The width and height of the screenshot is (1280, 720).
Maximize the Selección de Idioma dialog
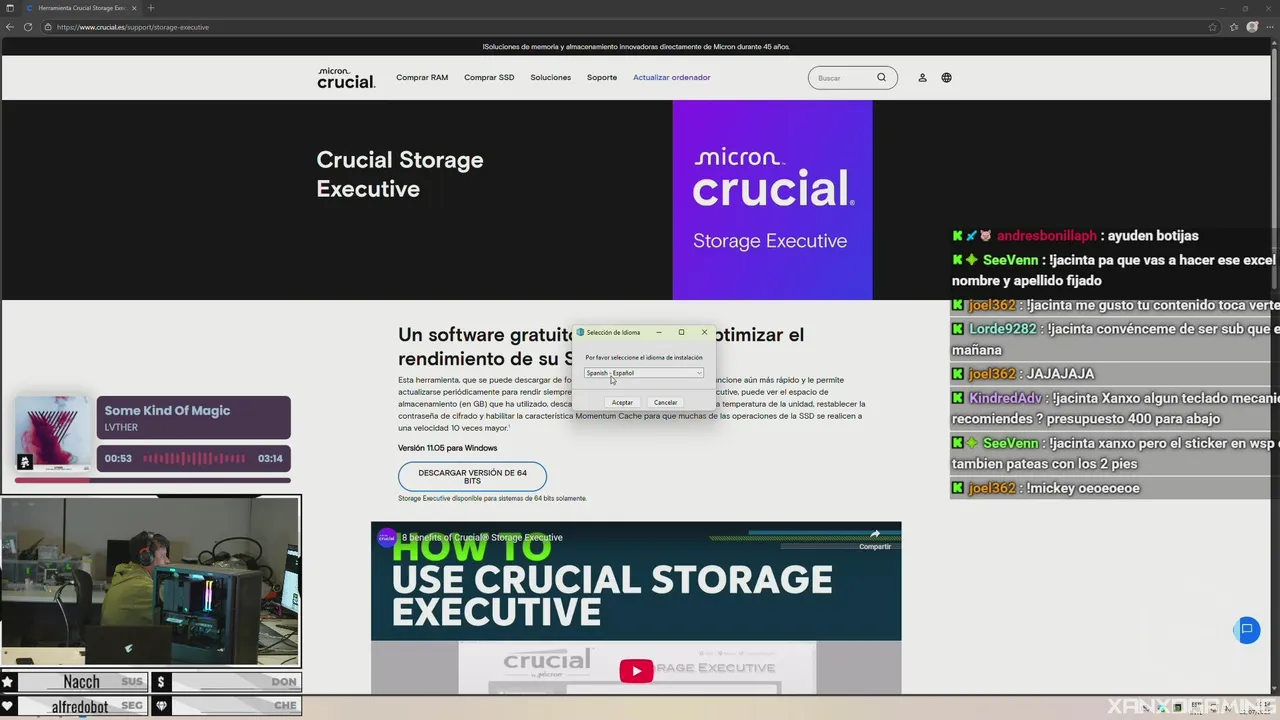coord(682,332)
